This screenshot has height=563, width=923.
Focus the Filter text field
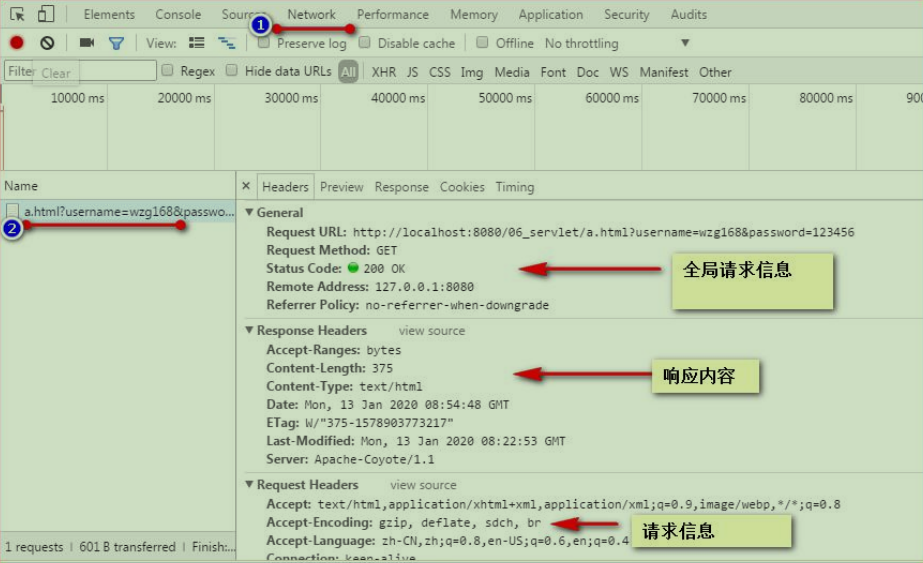(x=80, y=71)
